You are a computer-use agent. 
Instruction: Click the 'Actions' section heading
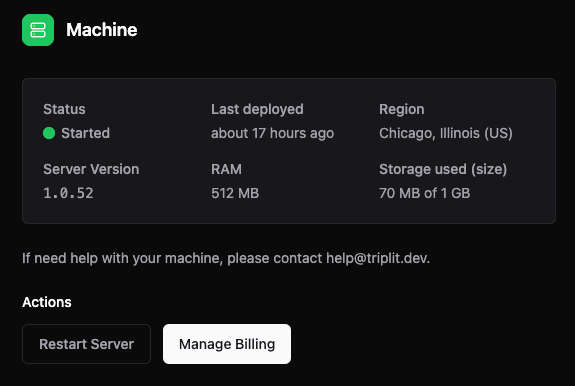(x=47, y=302)
